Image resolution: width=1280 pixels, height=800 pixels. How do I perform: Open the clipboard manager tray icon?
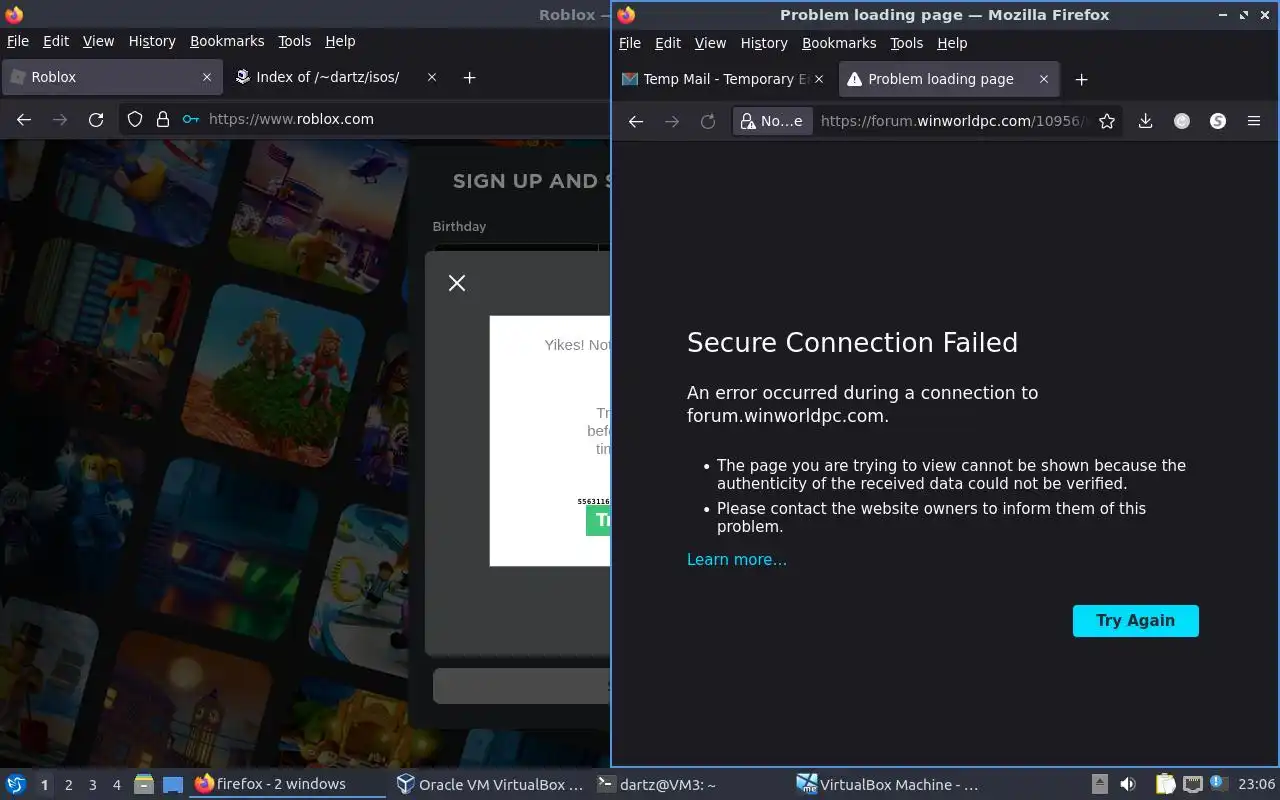point(1166,784)
